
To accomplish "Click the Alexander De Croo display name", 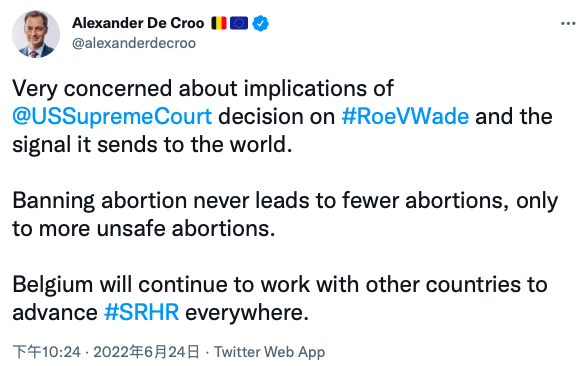I will click(x=138, y=23).
